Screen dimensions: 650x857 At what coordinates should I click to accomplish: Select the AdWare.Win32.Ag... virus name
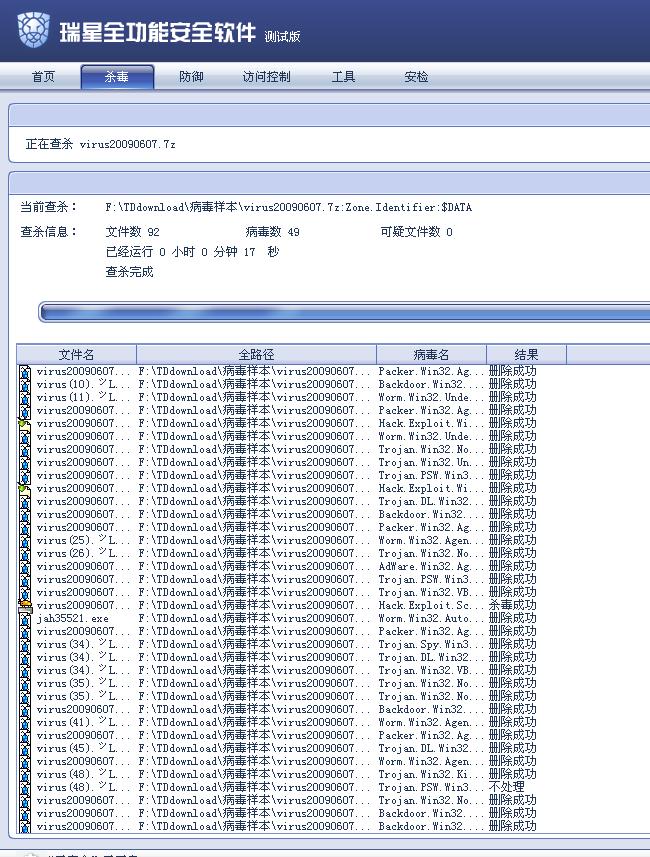[x=431, y=567]
